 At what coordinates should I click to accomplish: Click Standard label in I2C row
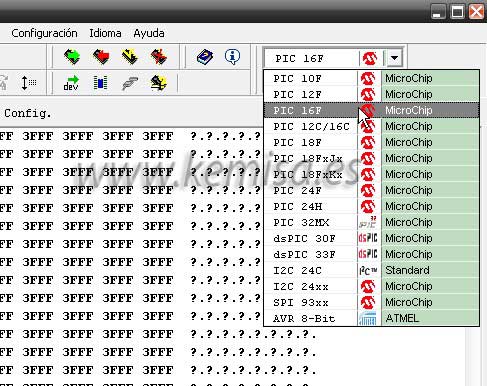[407, 270]
